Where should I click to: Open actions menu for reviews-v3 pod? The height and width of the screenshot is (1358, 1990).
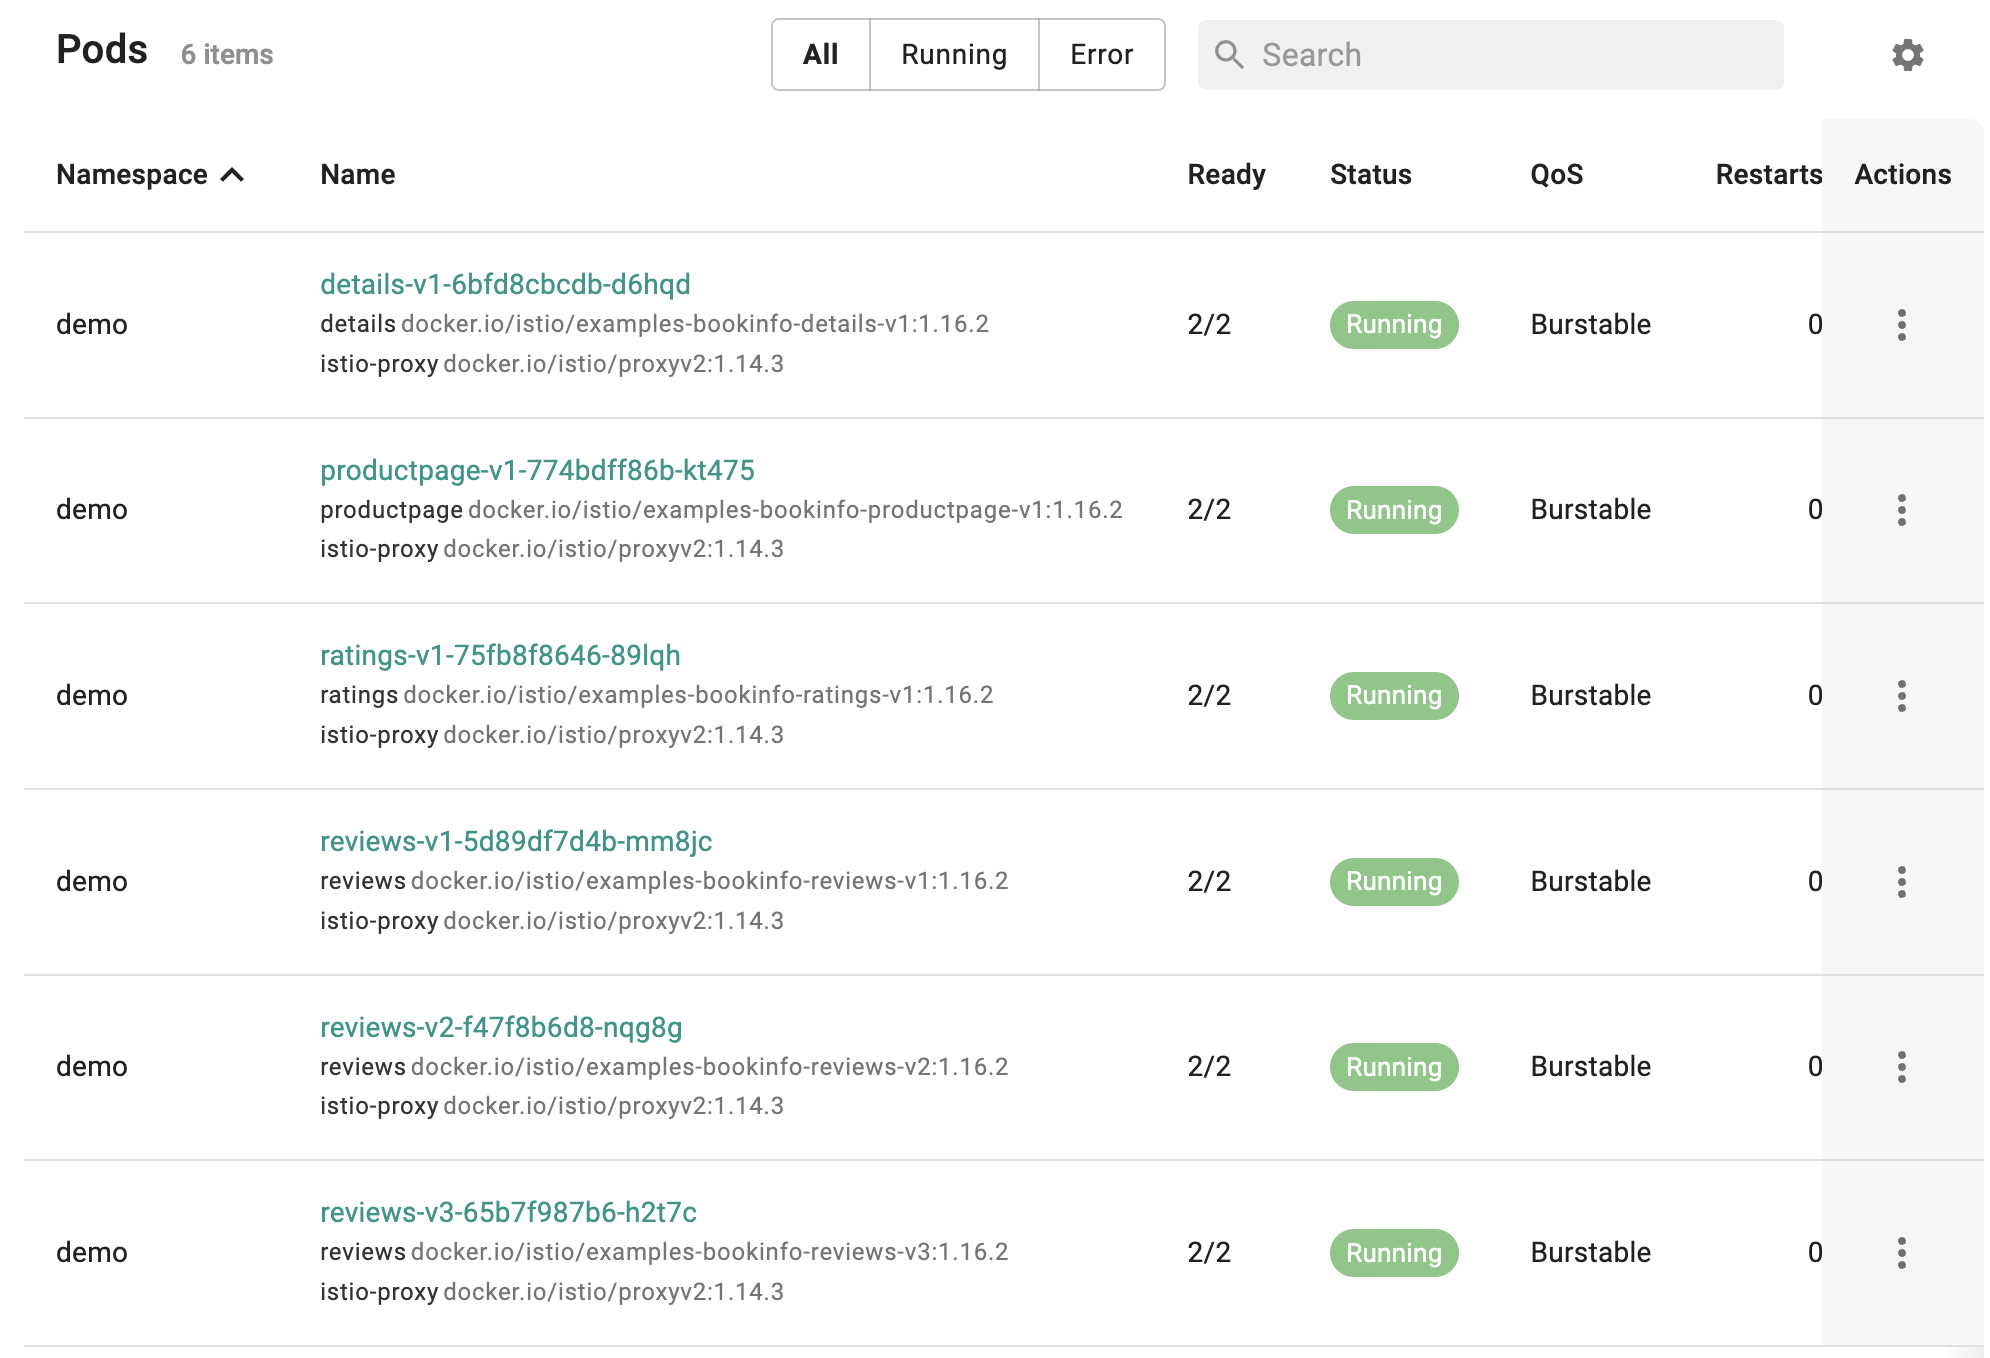coord(1901,1253)
